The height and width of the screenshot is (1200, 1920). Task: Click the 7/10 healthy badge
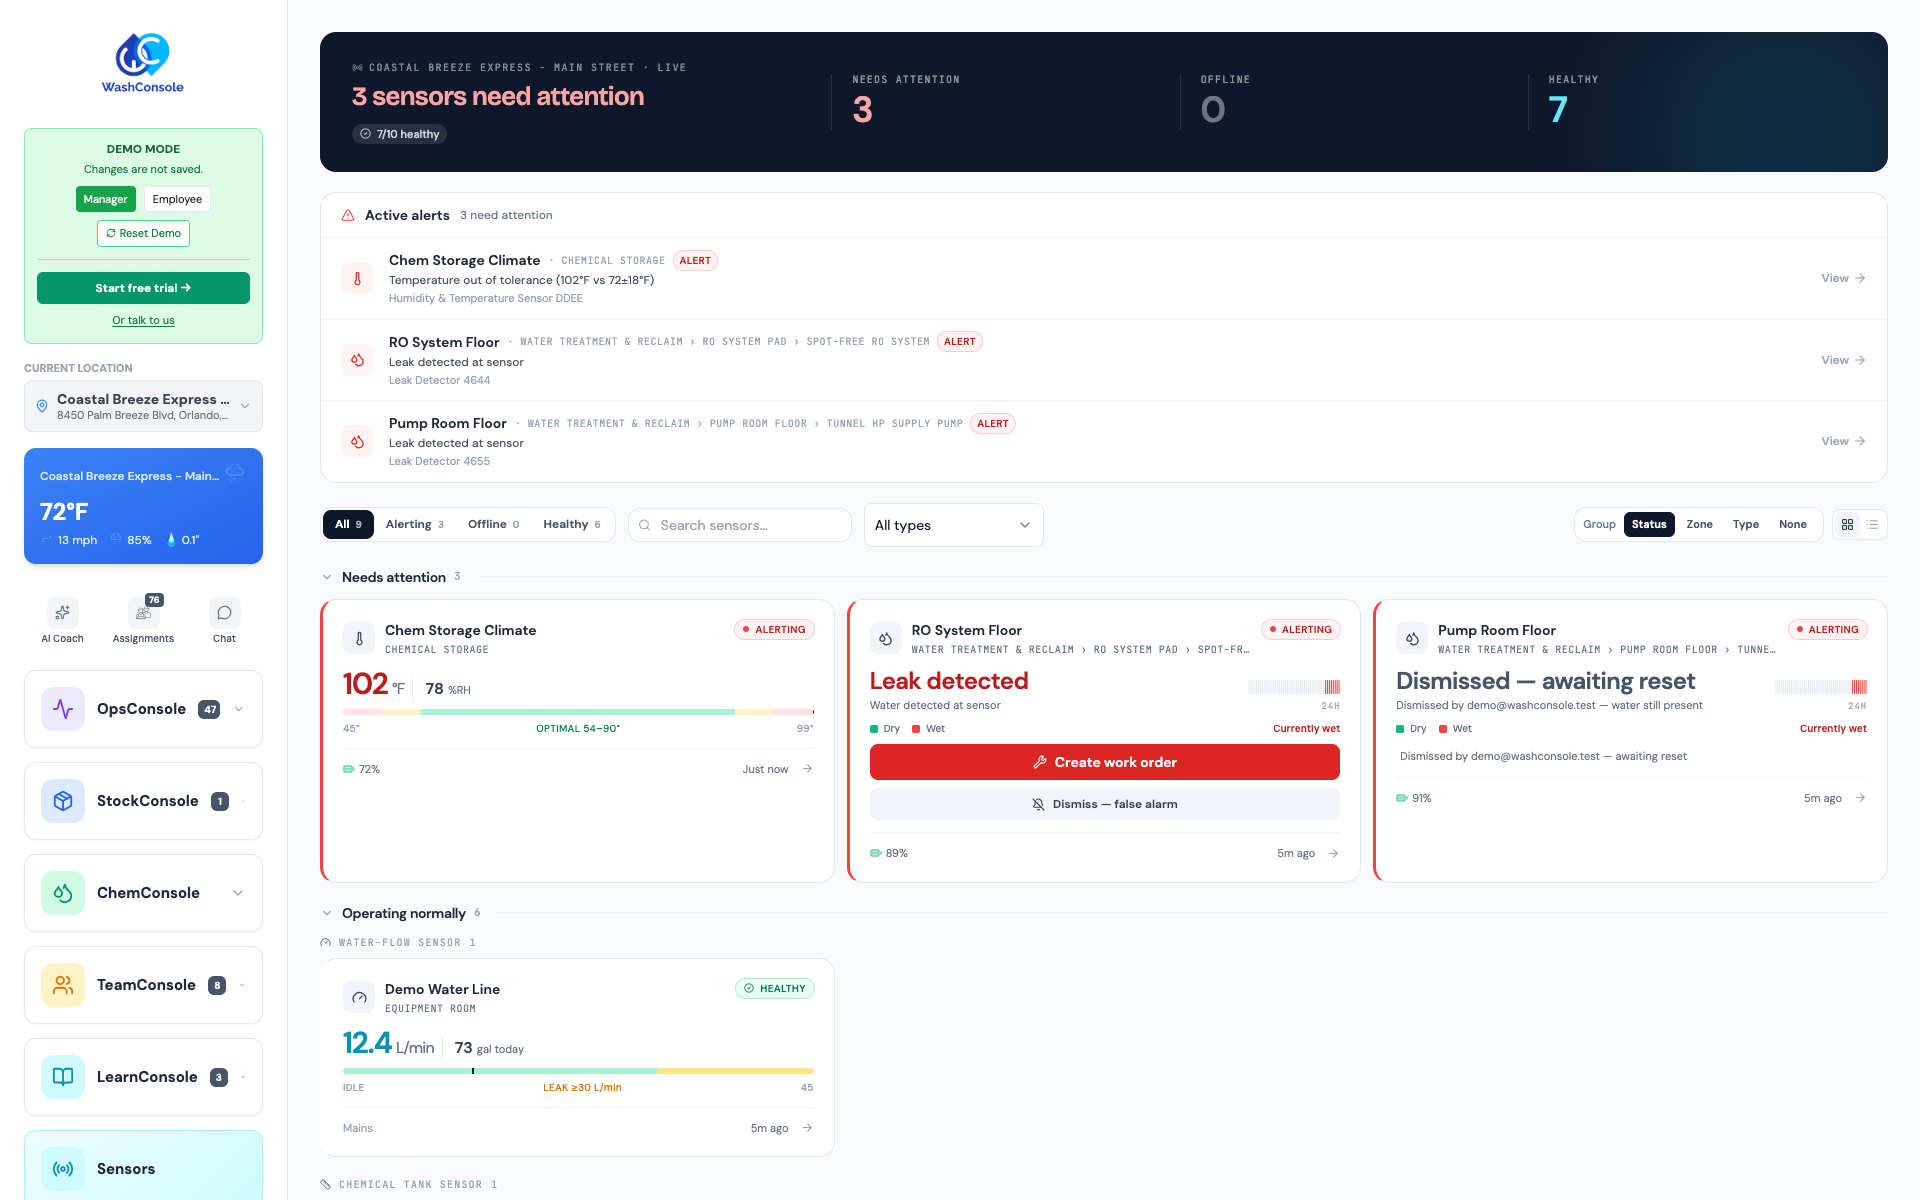[x=399, y=134]
